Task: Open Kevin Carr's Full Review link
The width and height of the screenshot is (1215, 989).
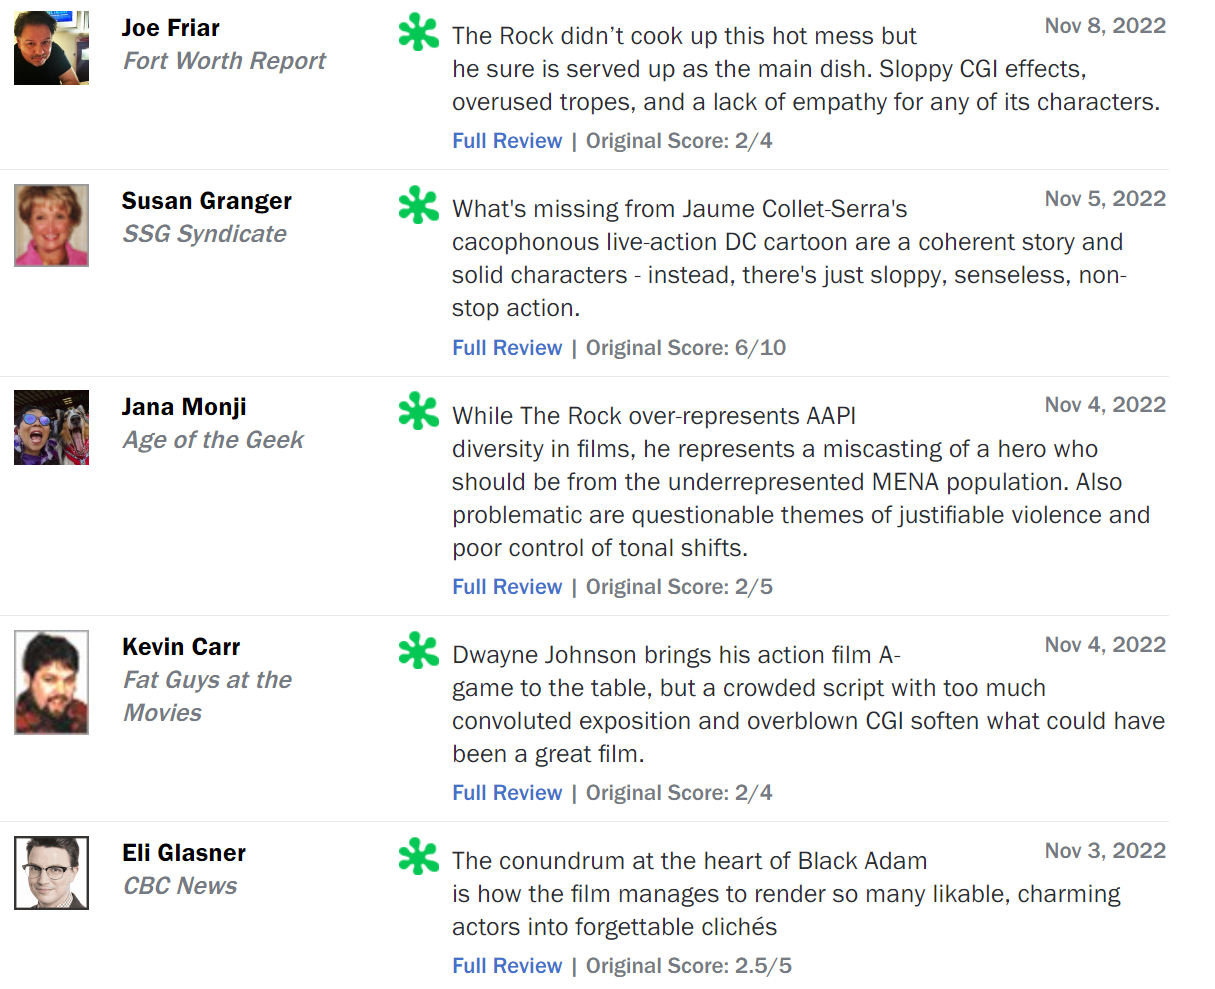Action: (507, 793)
